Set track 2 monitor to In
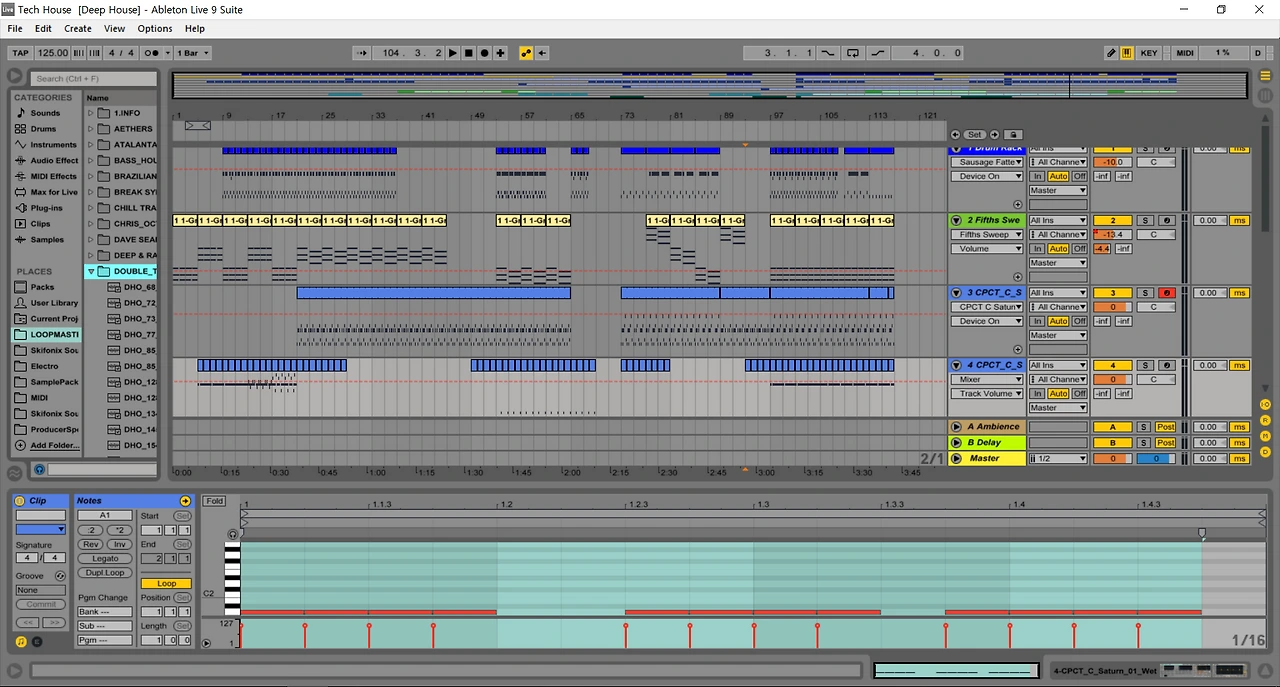This screenshot has width=1280, height=687. coord(1038,249)
